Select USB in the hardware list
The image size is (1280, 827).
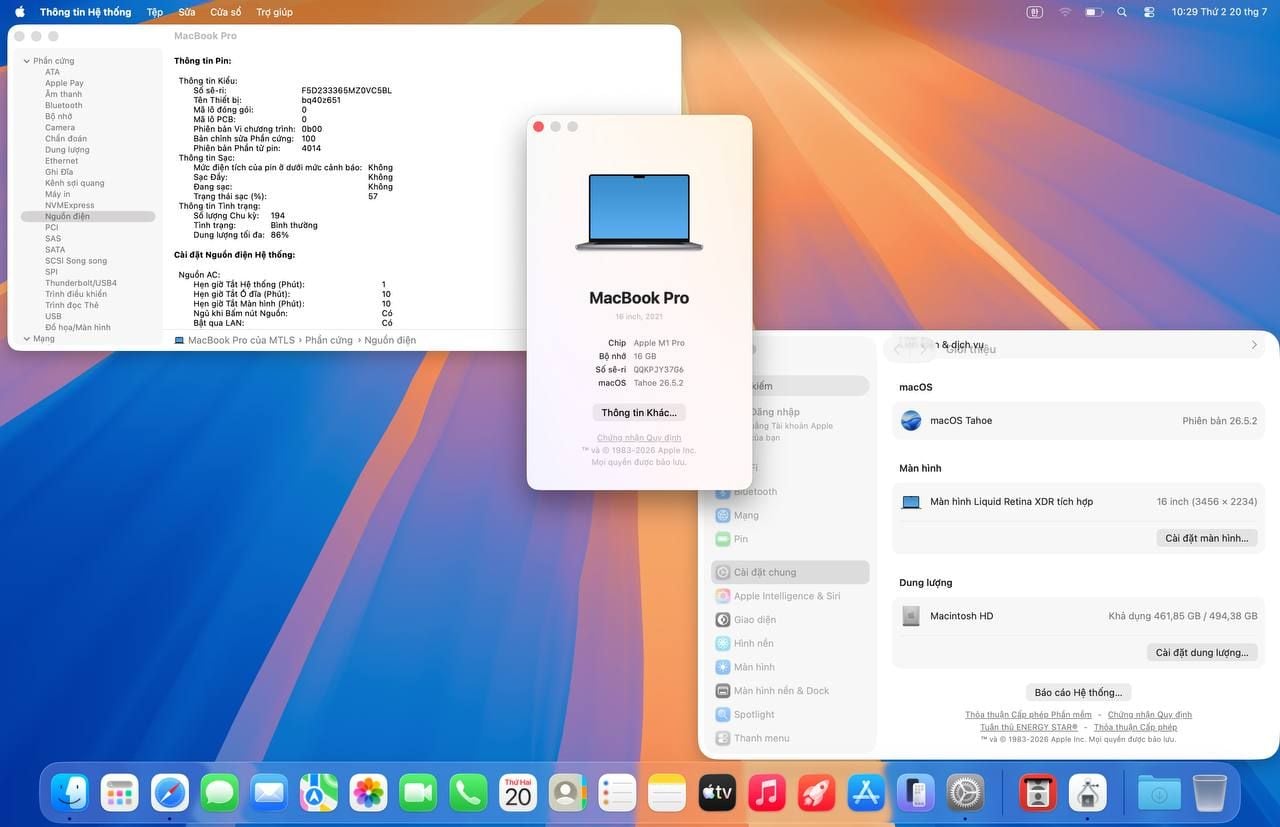tap(53, 316)
